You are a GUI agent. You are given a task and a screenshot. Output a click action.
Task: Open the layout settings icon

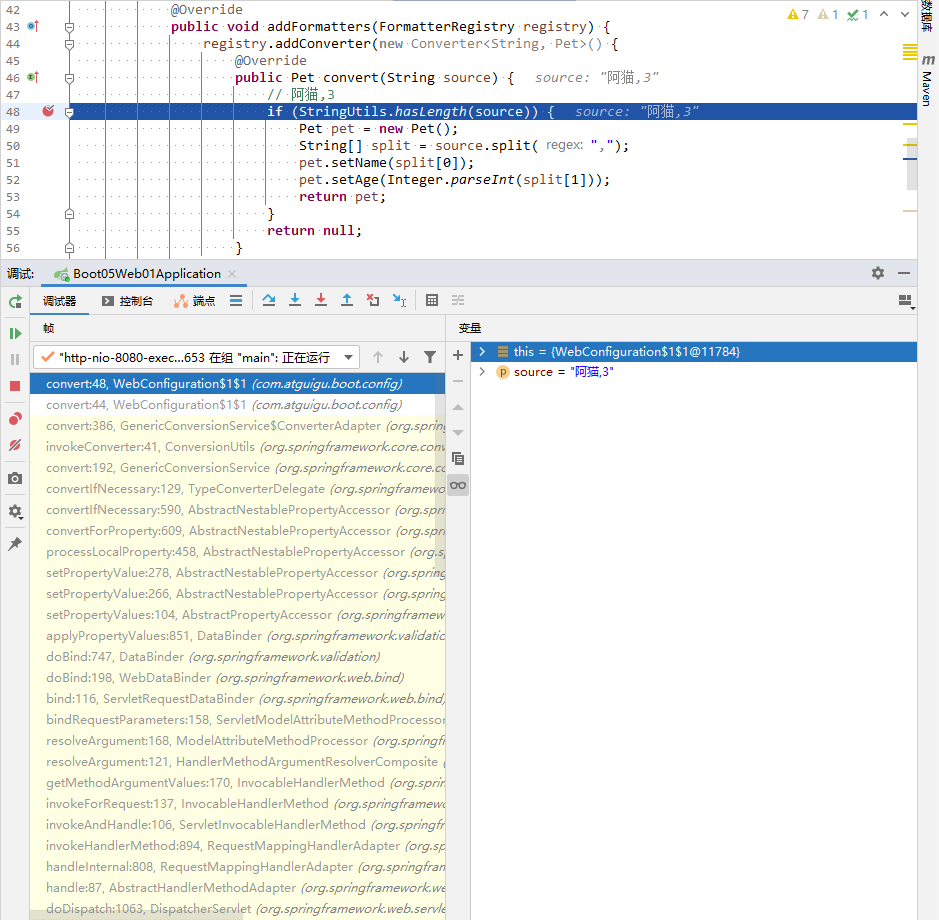[906, 301]
